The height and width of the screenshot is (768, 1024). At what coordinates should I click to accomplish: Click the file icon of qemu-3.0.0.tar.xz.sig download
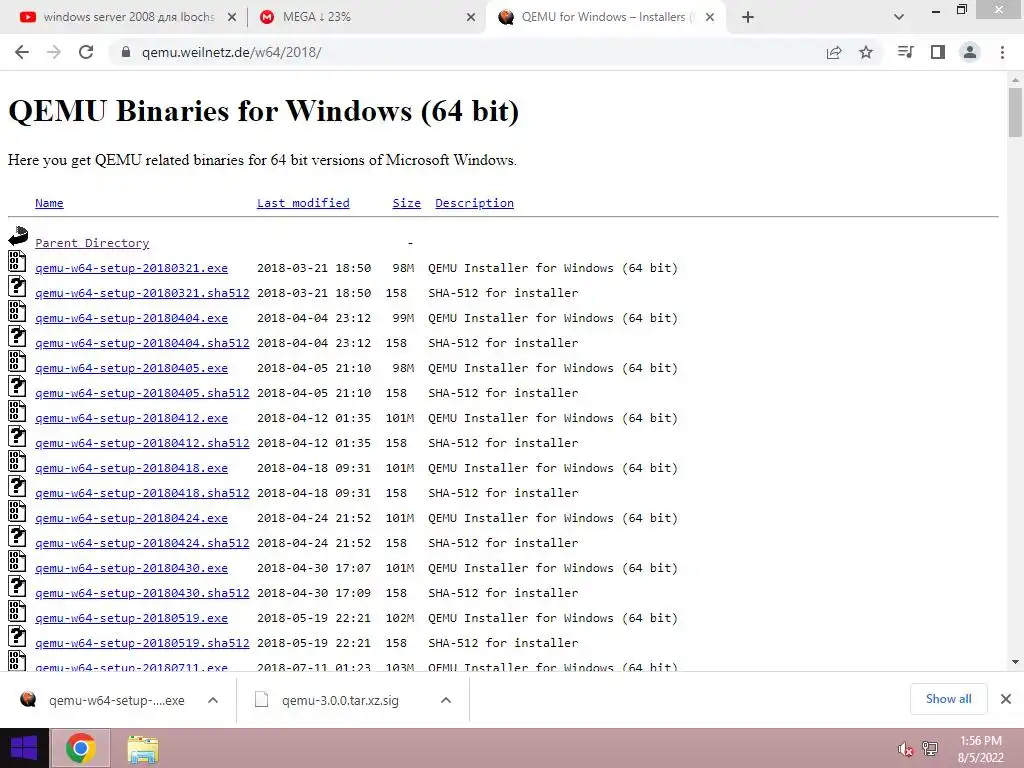click(261, 700)
